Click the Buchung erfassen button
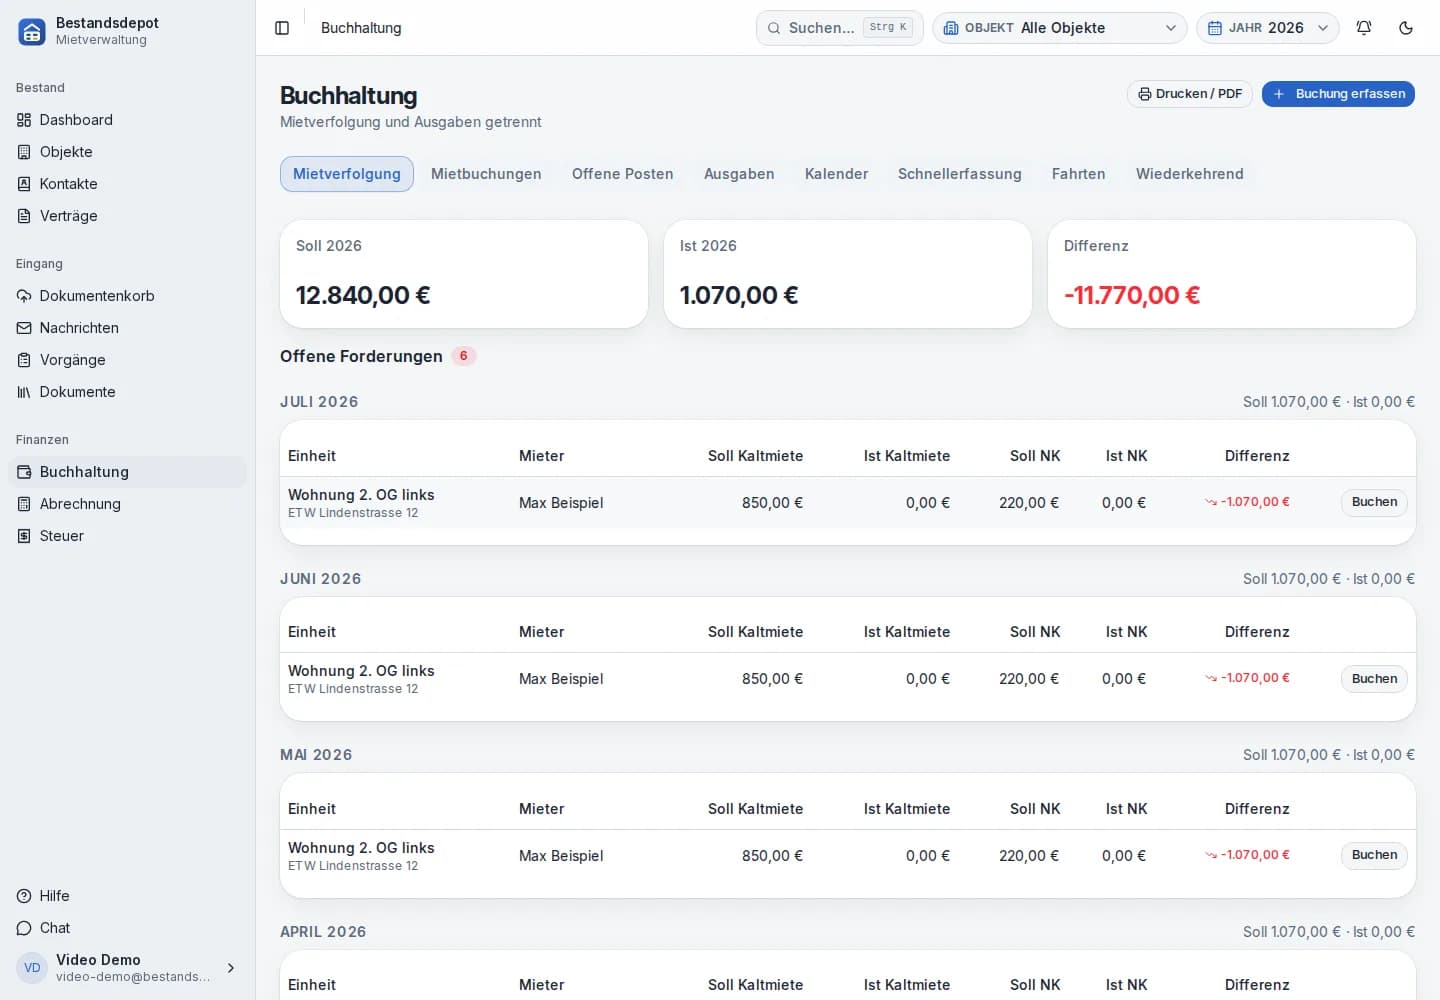The height and width of the screenshot is (1000, 1440). 1338,94
